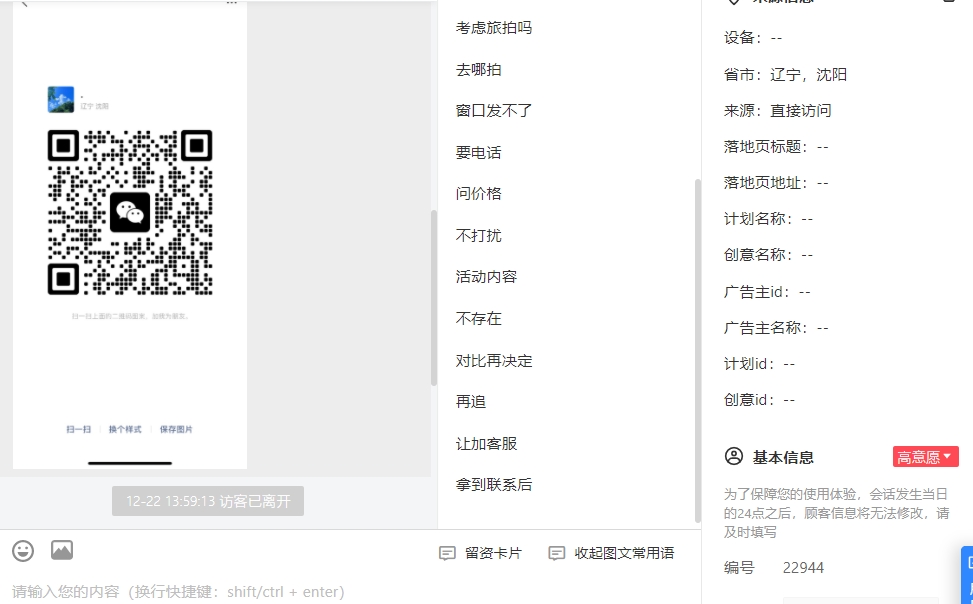
Task: Open the emoji picker
Action: [23, 551]
